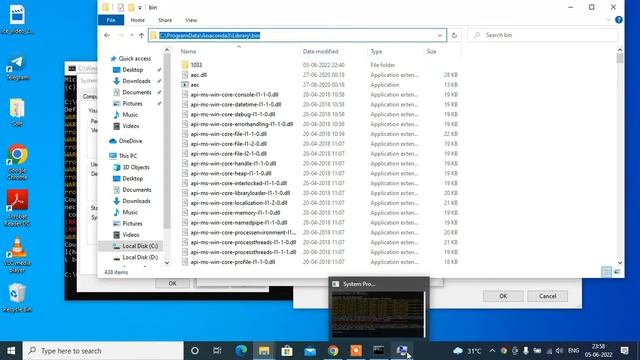This screenshot has width=640, height=360.
Task: Launch Microsoft Edge from taskbar
Action: 241,351
